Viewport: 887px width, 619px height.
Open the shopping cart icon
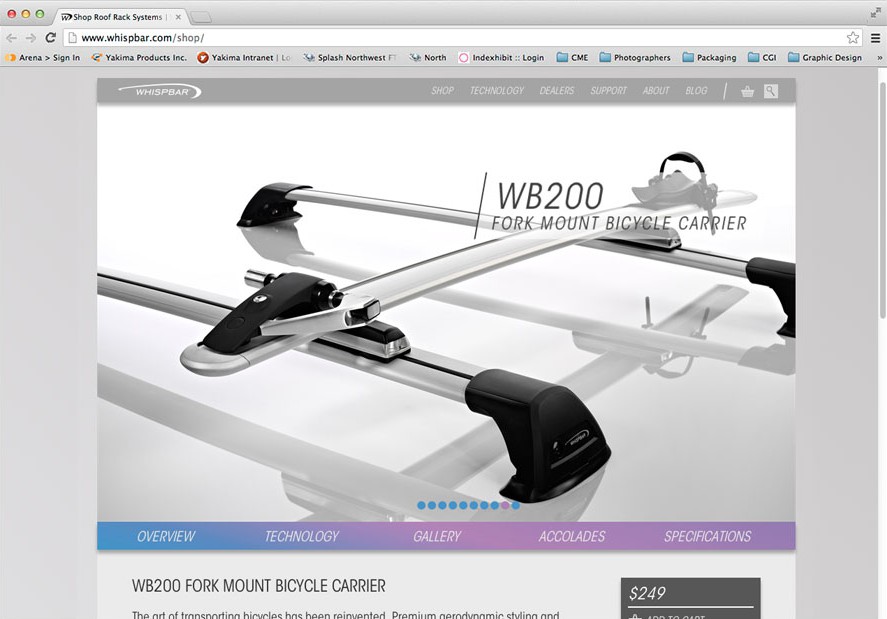(747, 91)
